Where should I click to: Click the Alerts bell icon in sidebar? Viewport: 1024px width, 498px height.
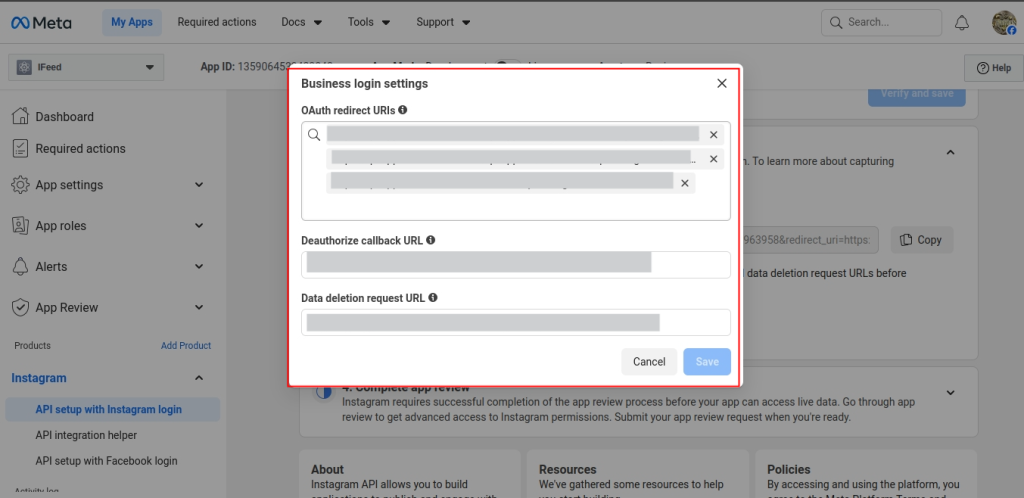click(20, 266)
